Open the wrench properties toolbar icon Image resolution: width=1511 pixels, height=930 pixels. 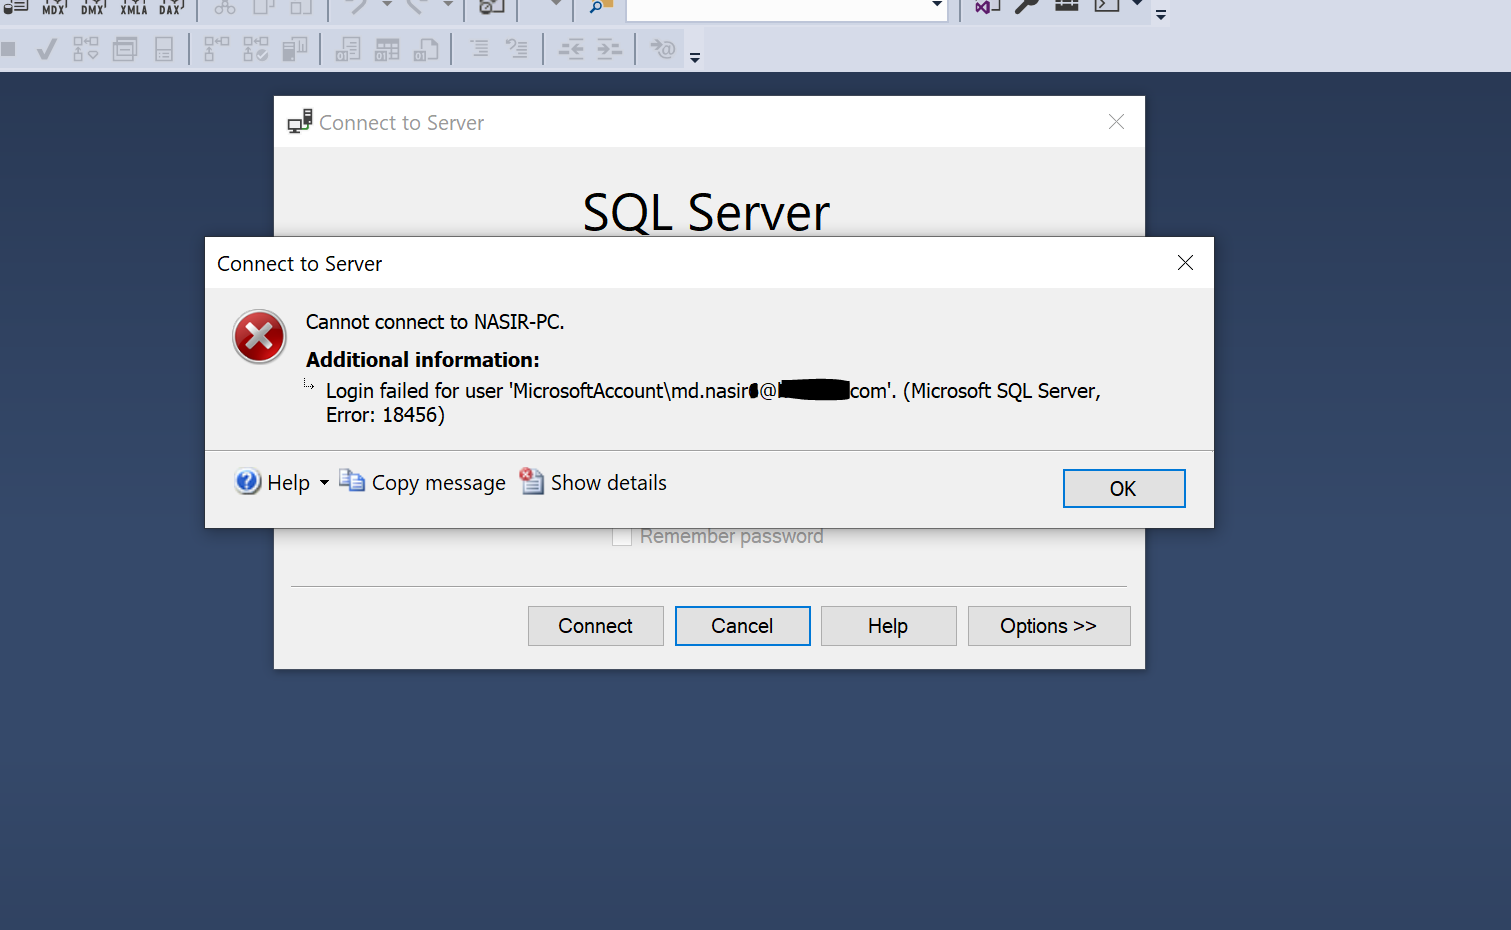click(x=1027, y=6)
